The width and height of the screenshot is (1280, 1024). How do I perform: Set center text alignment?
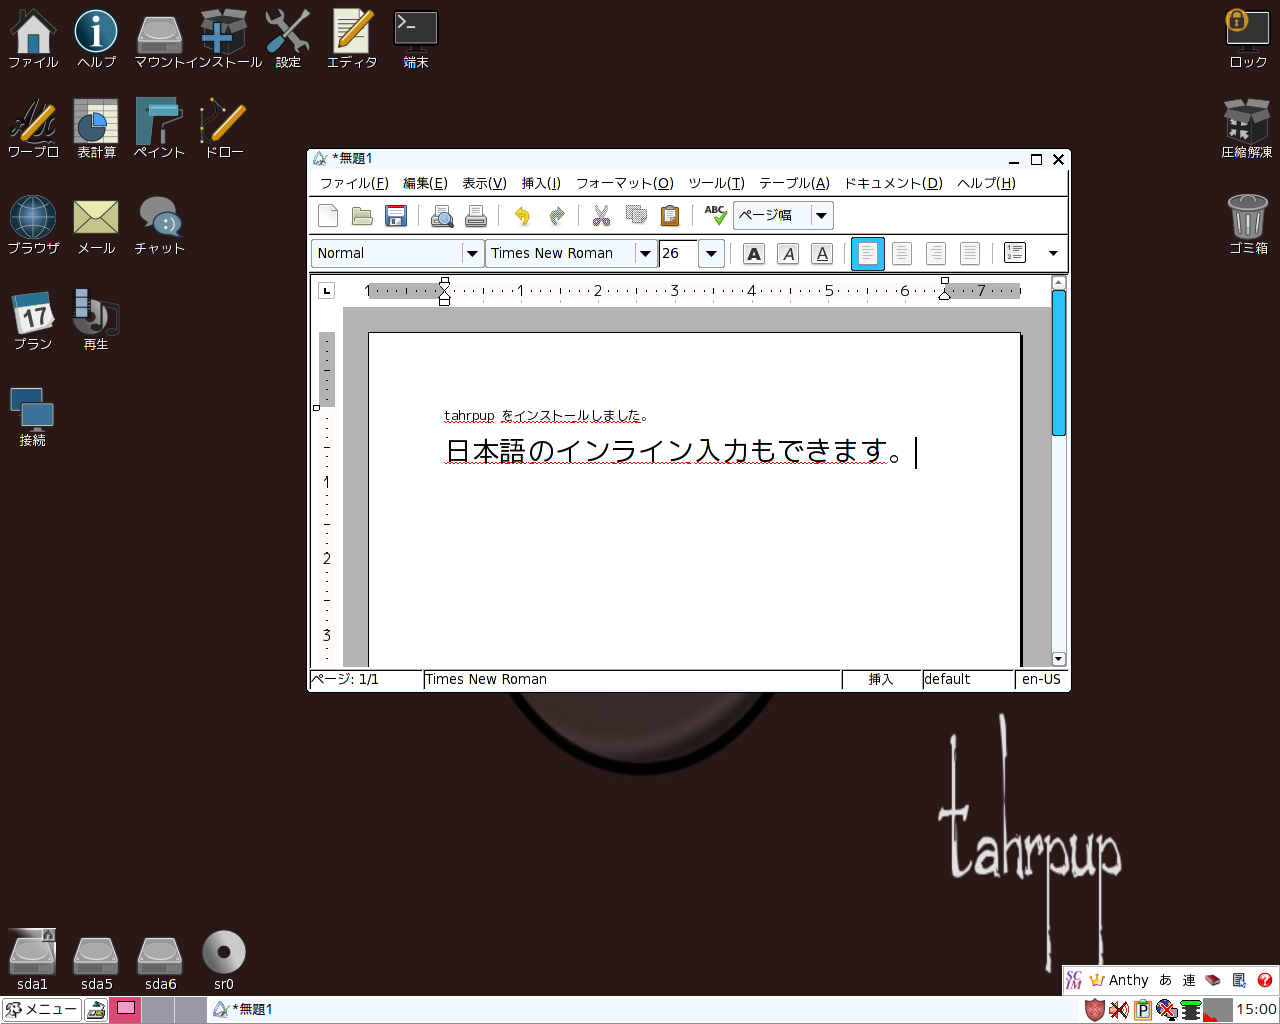click(902, 254)
